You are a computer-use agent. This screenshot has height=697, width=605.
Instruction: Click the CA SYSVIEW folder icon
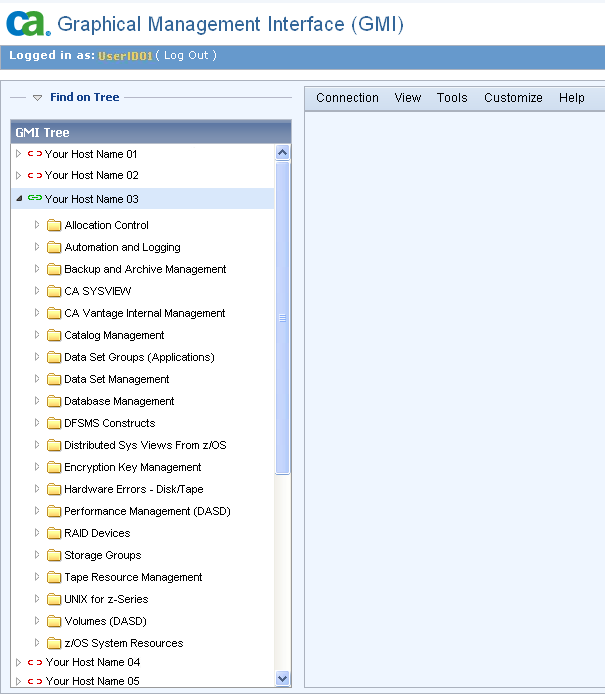pyautogui.click(x=54, y=291)
